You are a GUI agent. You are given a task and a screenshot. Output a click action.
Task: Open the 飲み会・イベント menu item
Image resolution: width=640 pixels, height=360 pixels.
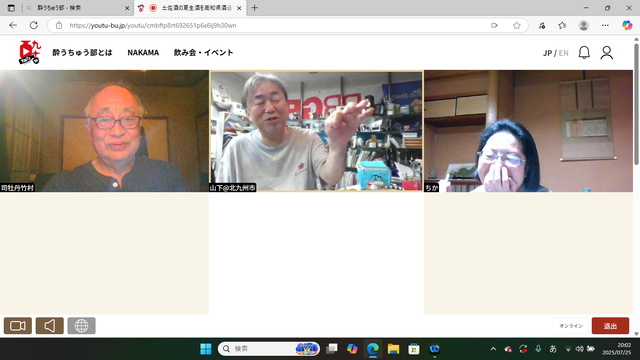click(203, 53)
